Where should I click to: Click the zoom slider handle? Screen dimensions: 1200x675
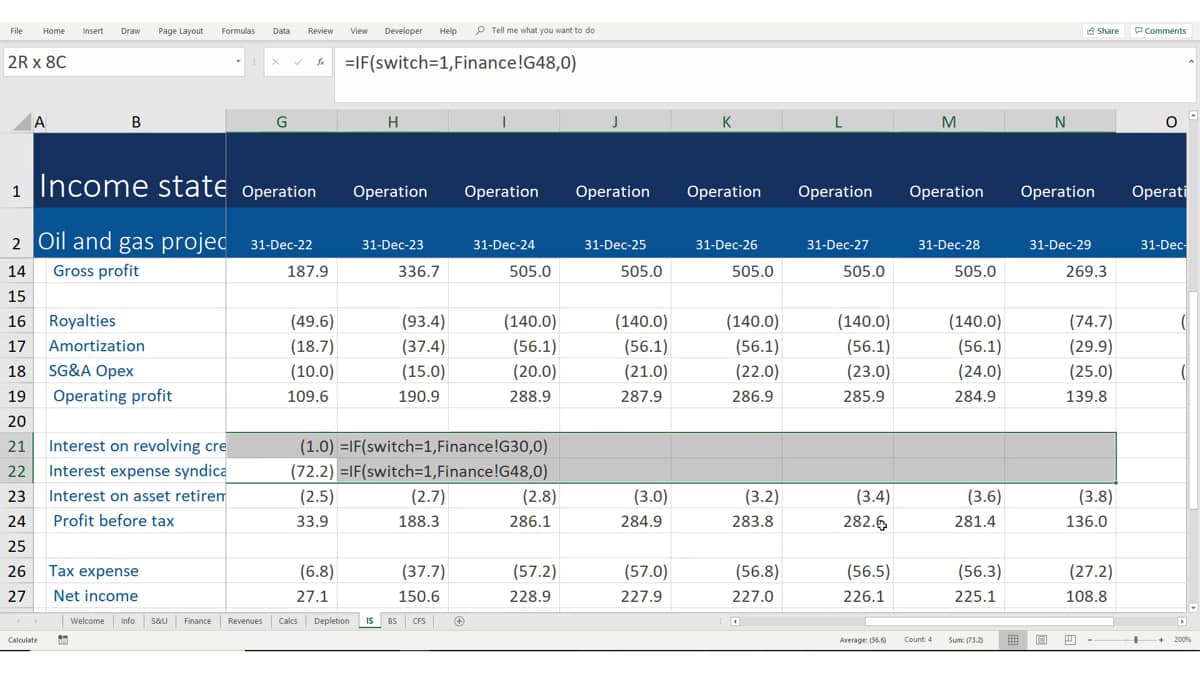coord(1135,640)
